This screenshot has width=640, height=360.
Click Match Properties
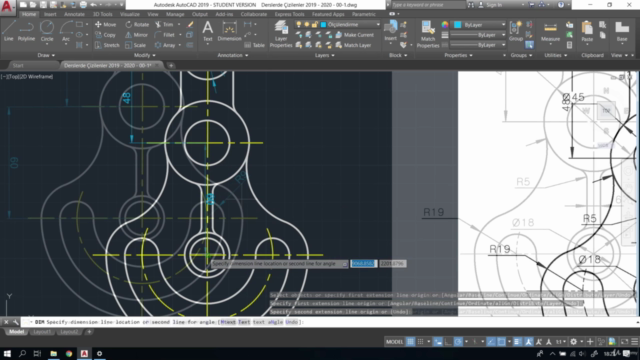[x=428, y=33]
